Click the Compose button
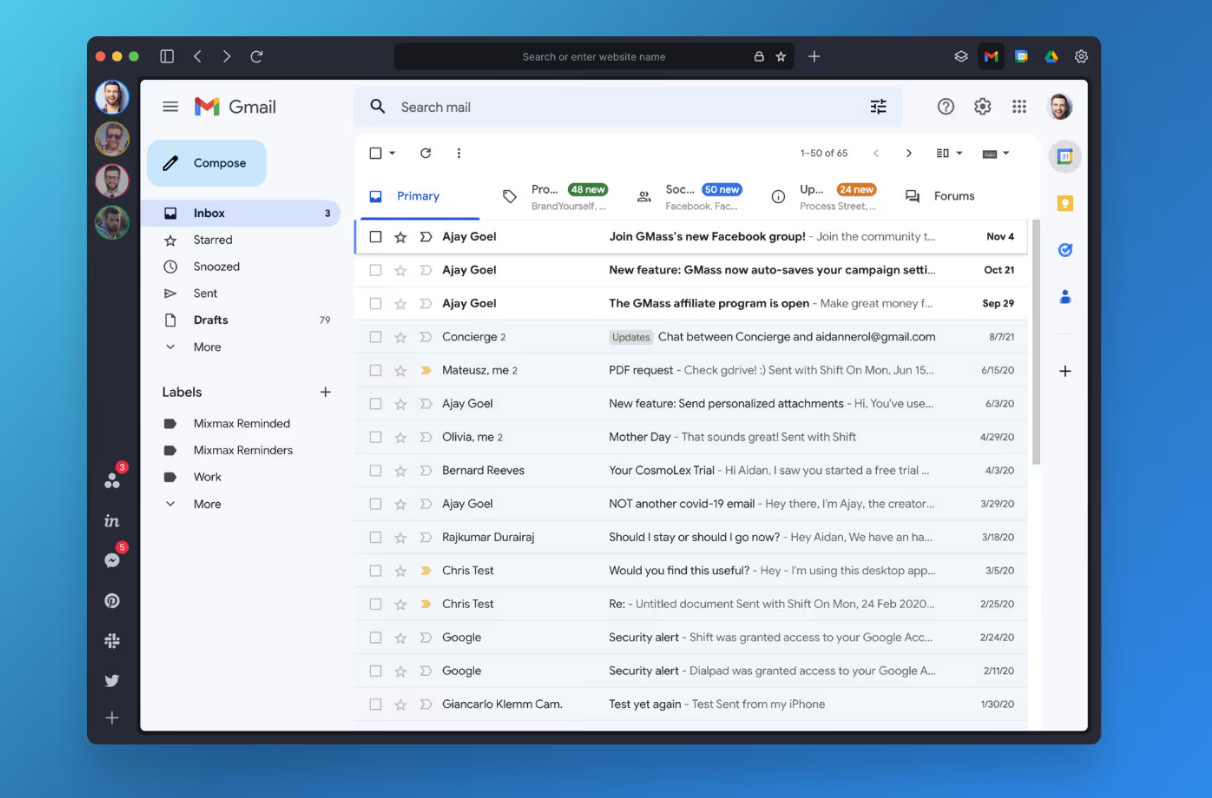 tap(206, 162)
